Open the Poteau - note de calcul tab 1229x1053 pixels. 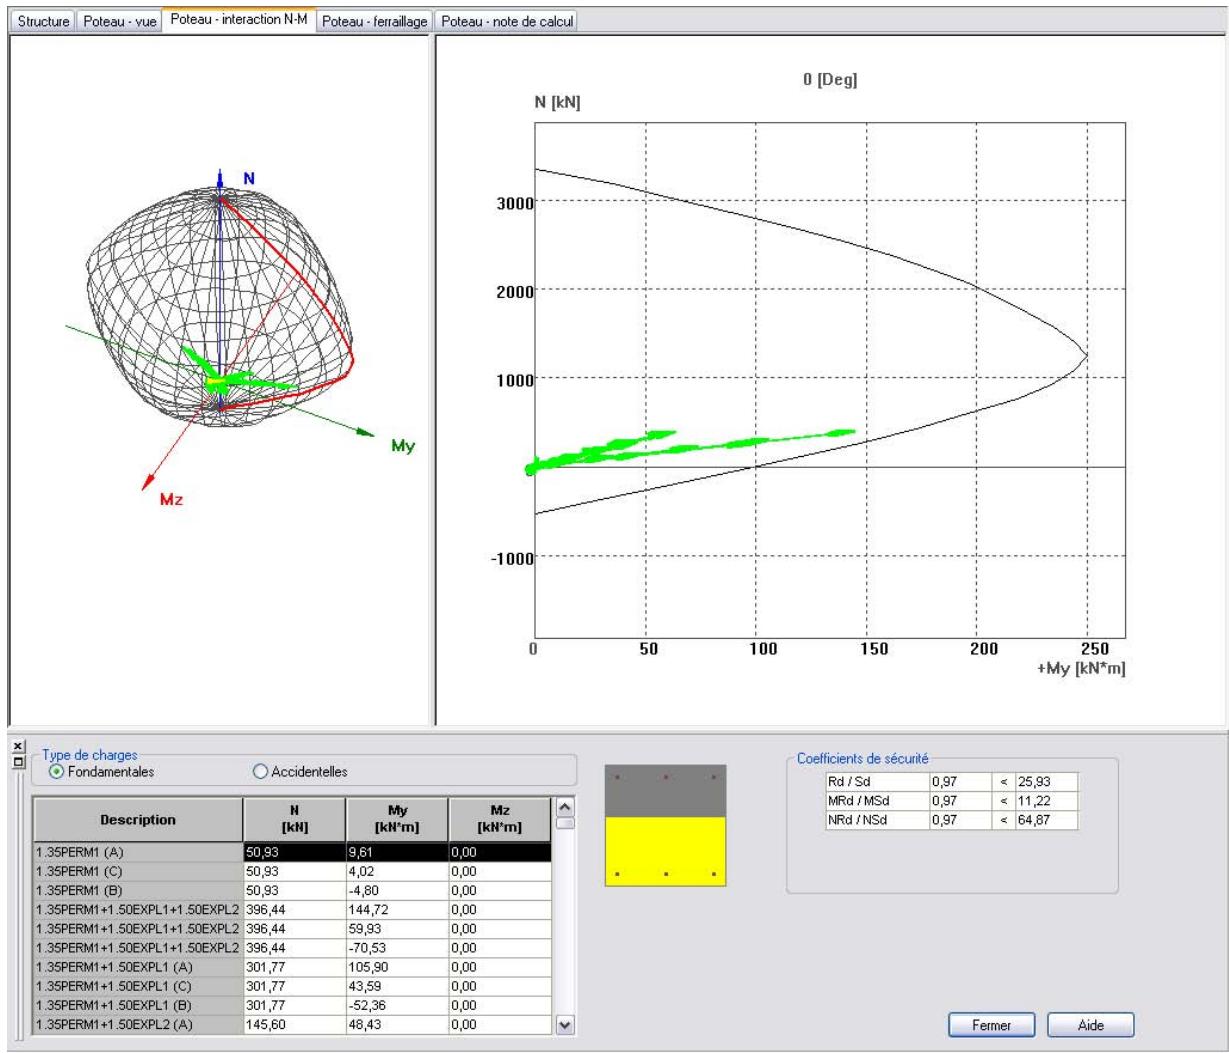[x=507, y=21]
